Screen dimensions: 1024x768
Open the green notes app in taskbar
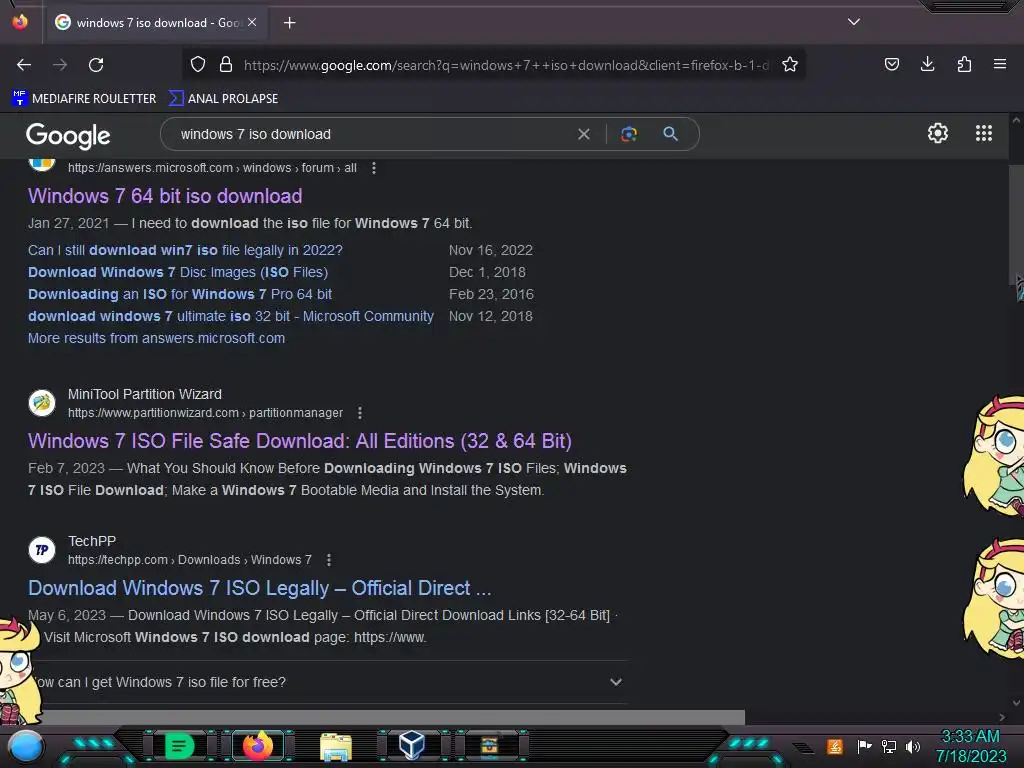point(179,746)
